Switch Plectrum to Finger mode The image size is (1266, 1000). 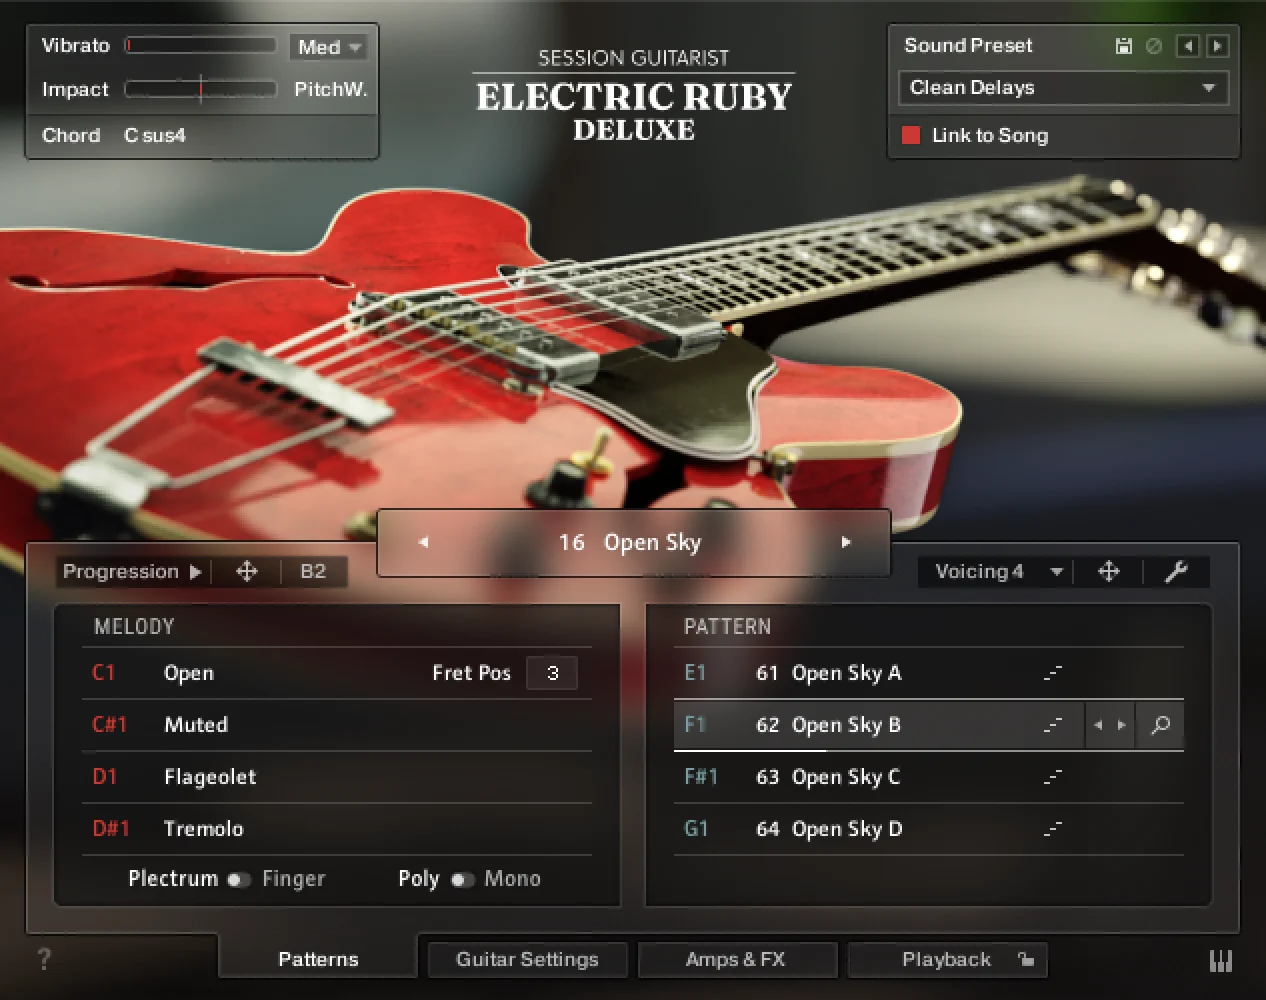[x=239, y=880]
